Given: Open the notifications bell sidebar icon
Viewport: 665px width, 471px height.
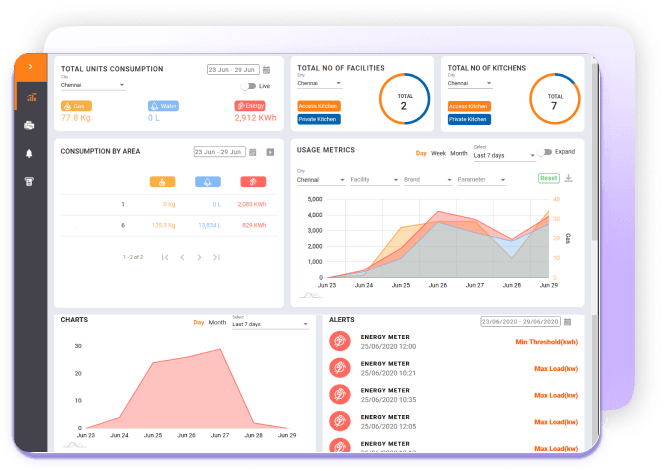Looking at the screenshot, I should (29, 153).
